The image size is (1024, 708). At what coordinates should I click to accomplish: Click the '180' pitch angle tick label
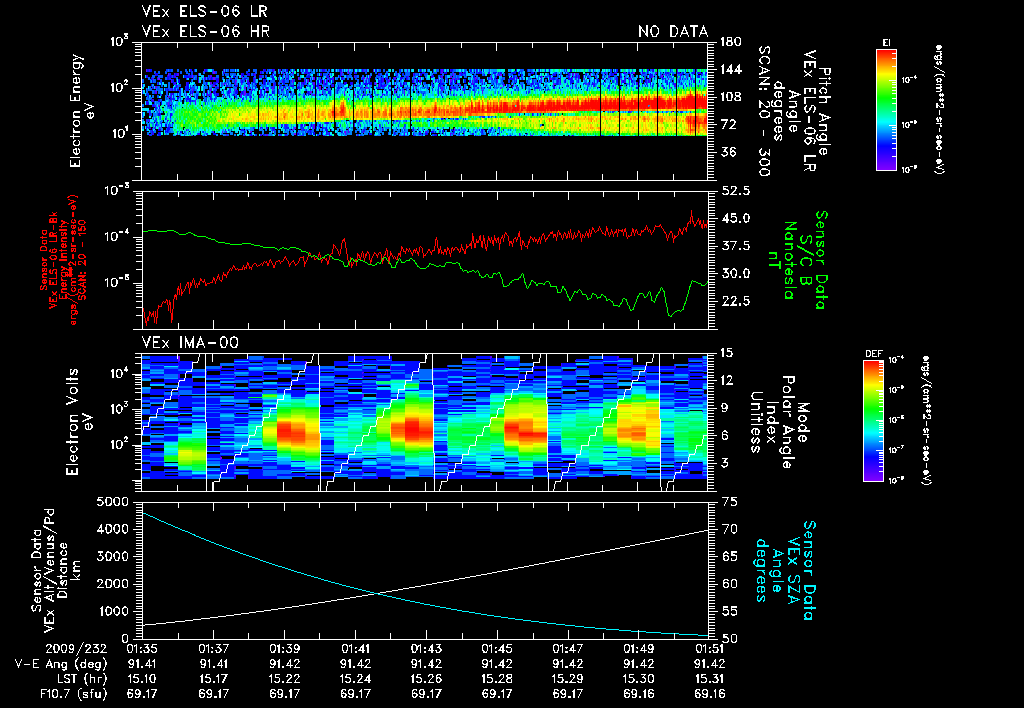(731, 42)
